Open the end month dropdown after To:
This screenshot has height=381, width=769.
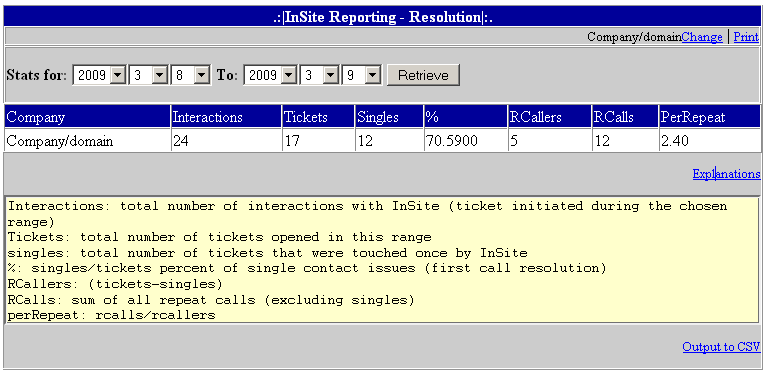click(x=320, y=75)
